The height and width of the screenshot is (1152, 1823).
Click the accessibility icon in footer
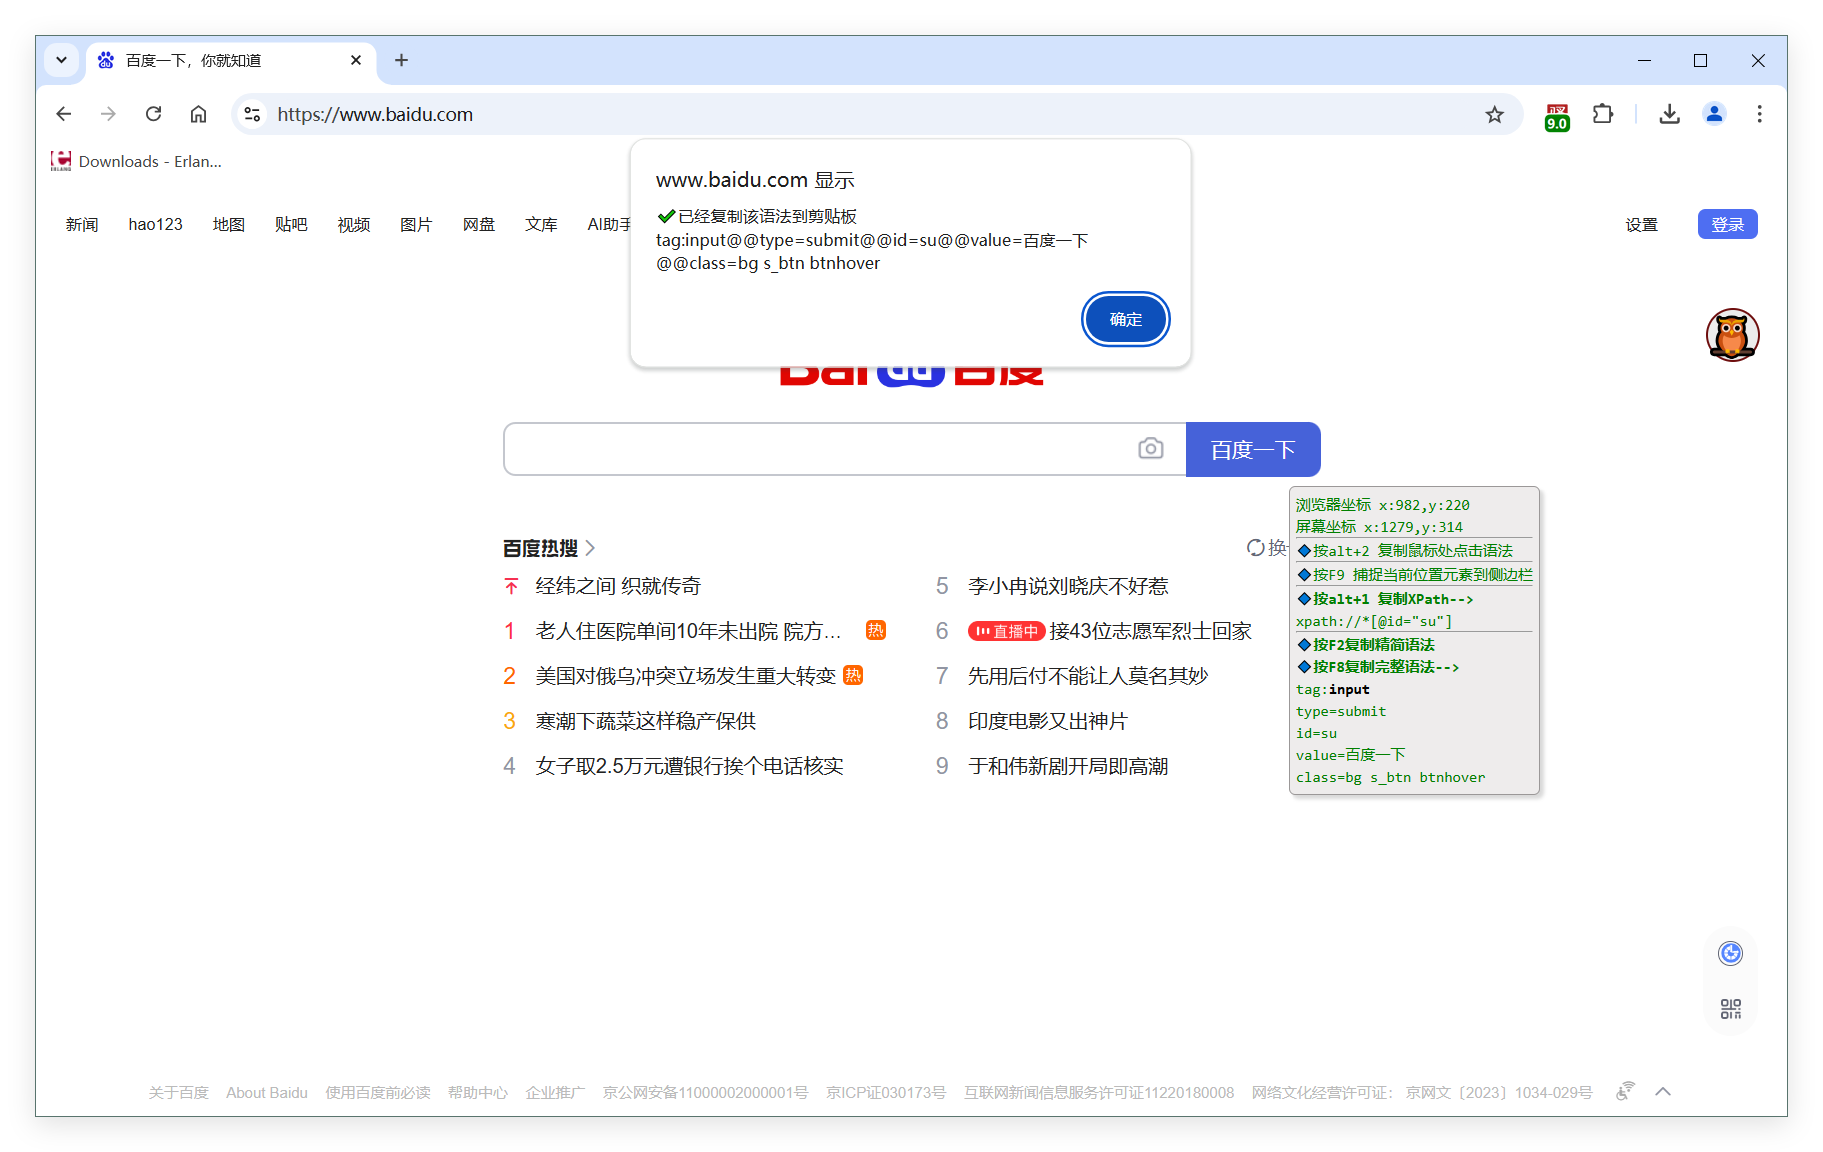(x=1626, y=1091)
